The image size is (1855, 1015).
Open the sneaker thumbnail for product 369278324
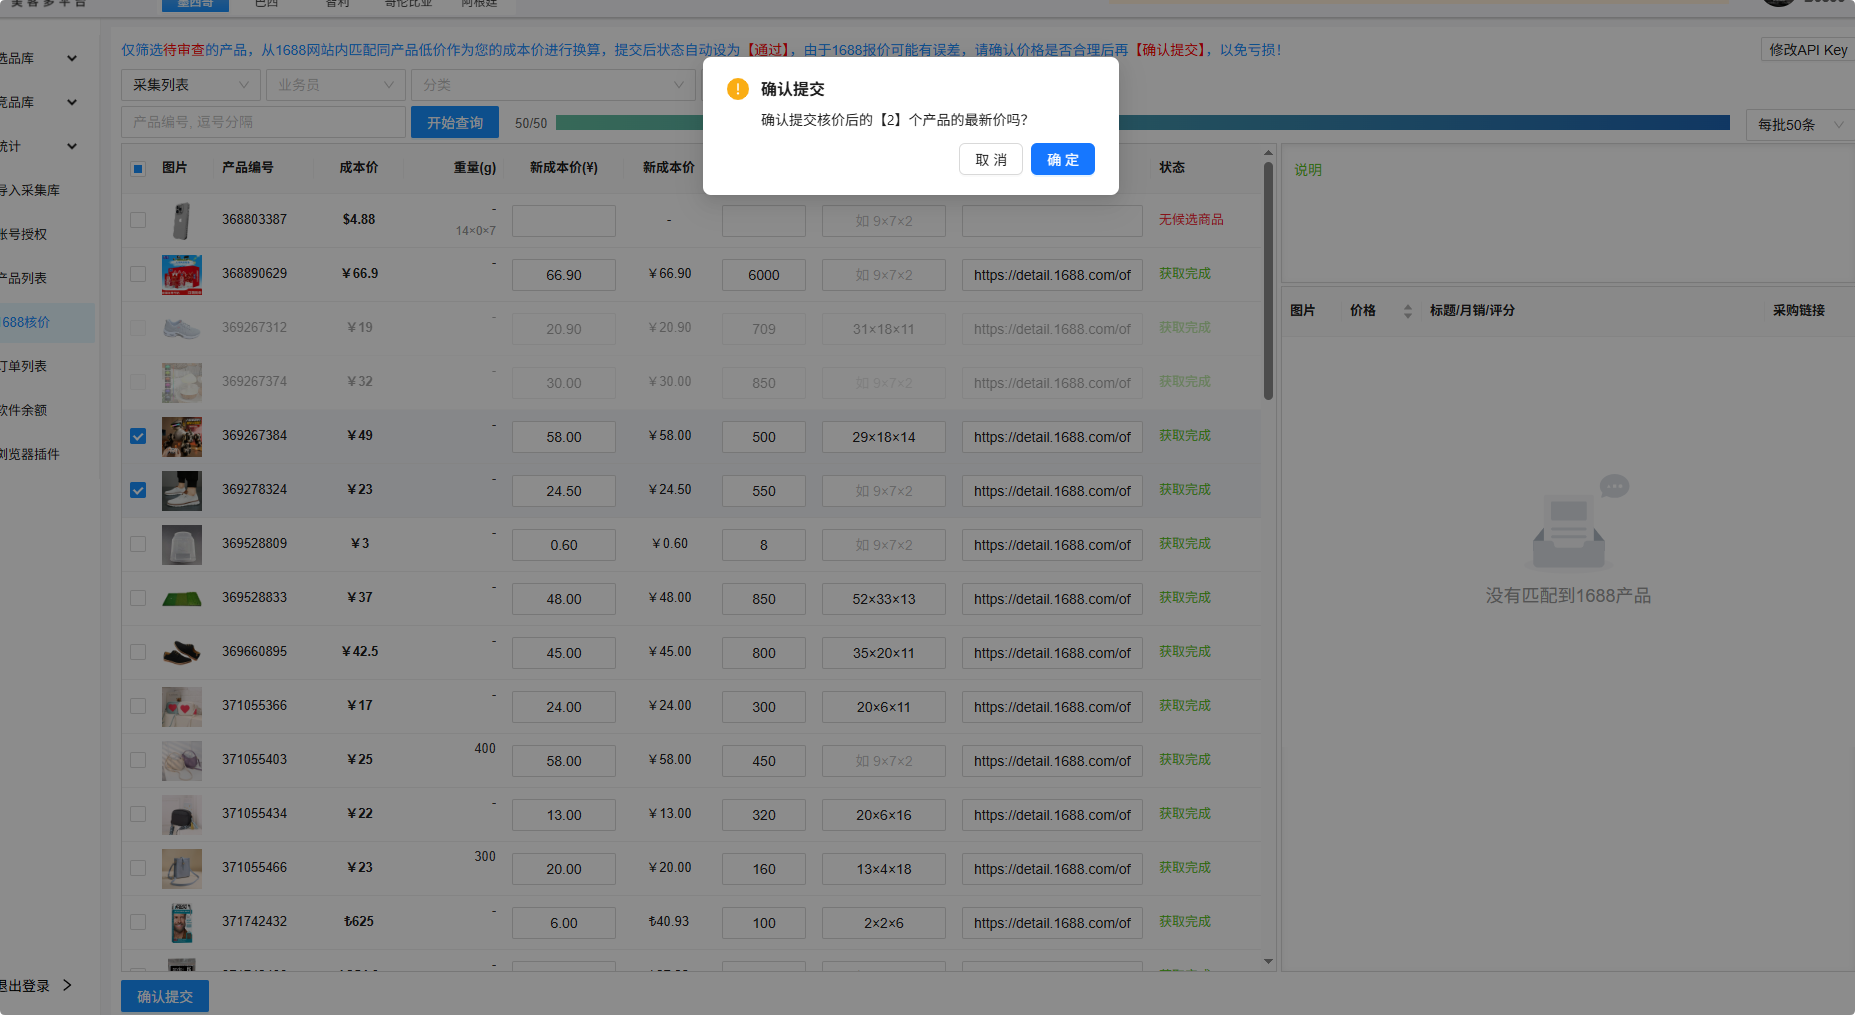point(182,491)
